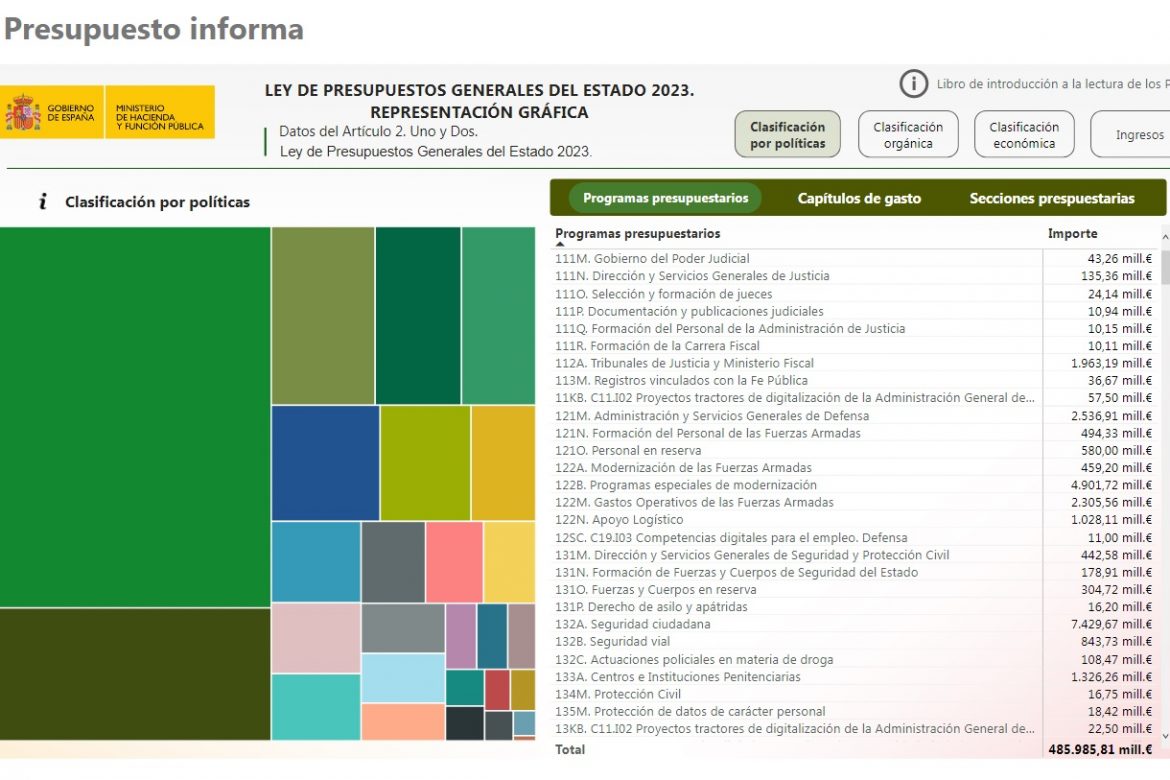Select row 111P. Documentación y publicaciones judiciales
Viewport: 1170px width, 780px height.
coord(855,311)
